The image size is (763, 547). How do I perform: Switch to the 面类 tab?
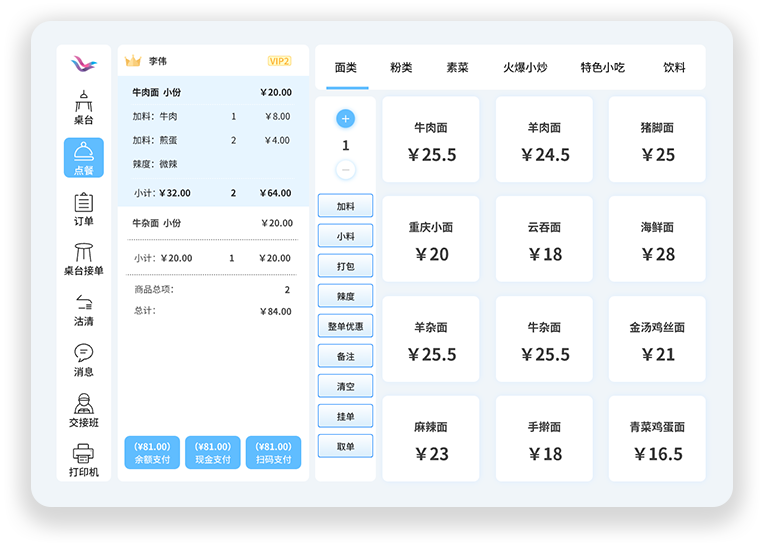point(346,68)
